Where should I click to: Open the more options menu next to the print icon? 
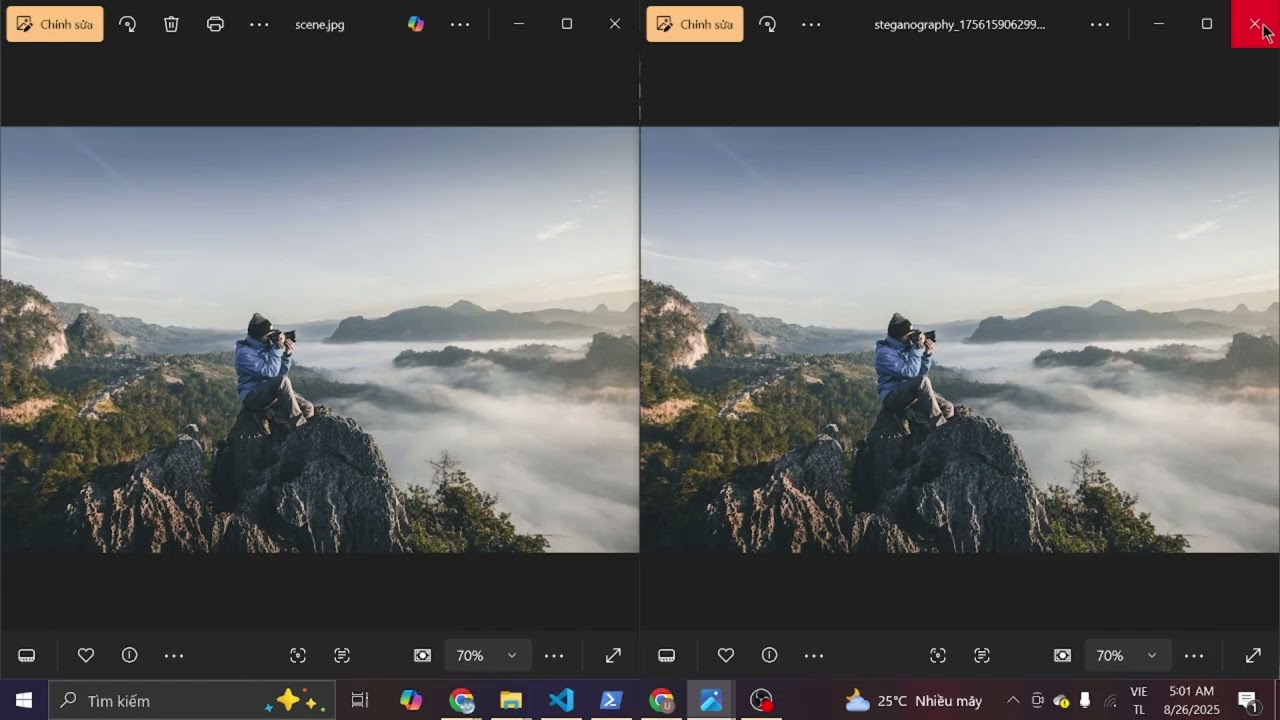[x=259, y=24]
